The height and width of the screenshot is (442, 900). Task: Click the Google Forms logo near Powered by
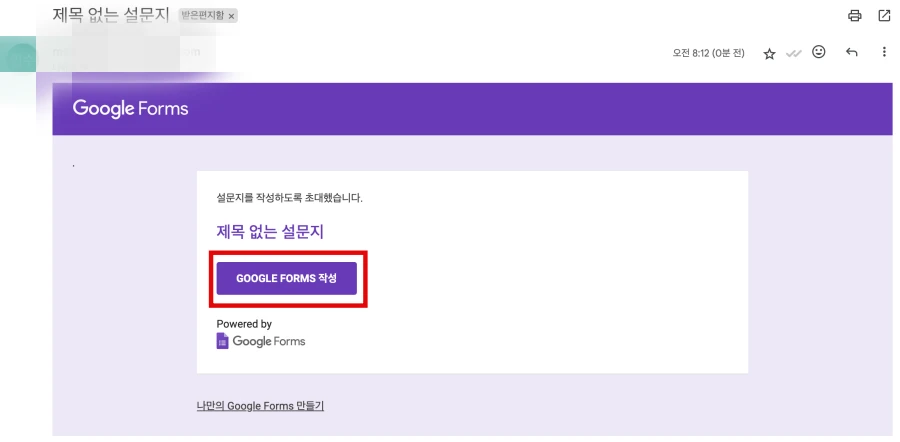click(261, 341)
